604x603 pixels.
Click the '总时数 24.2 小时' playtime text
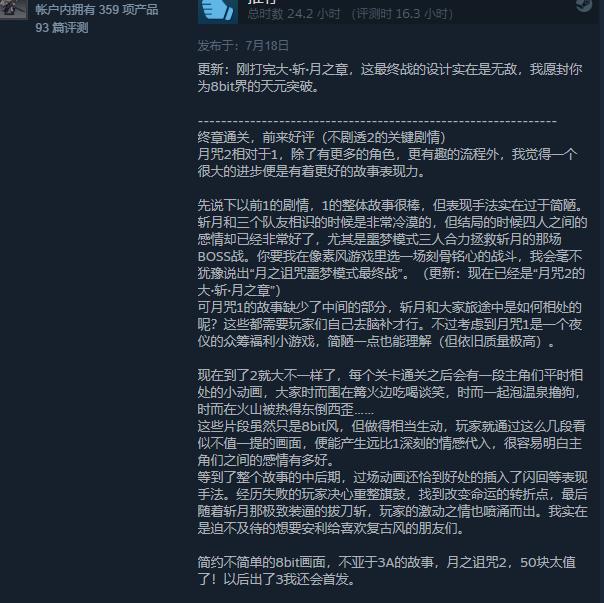pyautogui.click(x=294, y=14)
